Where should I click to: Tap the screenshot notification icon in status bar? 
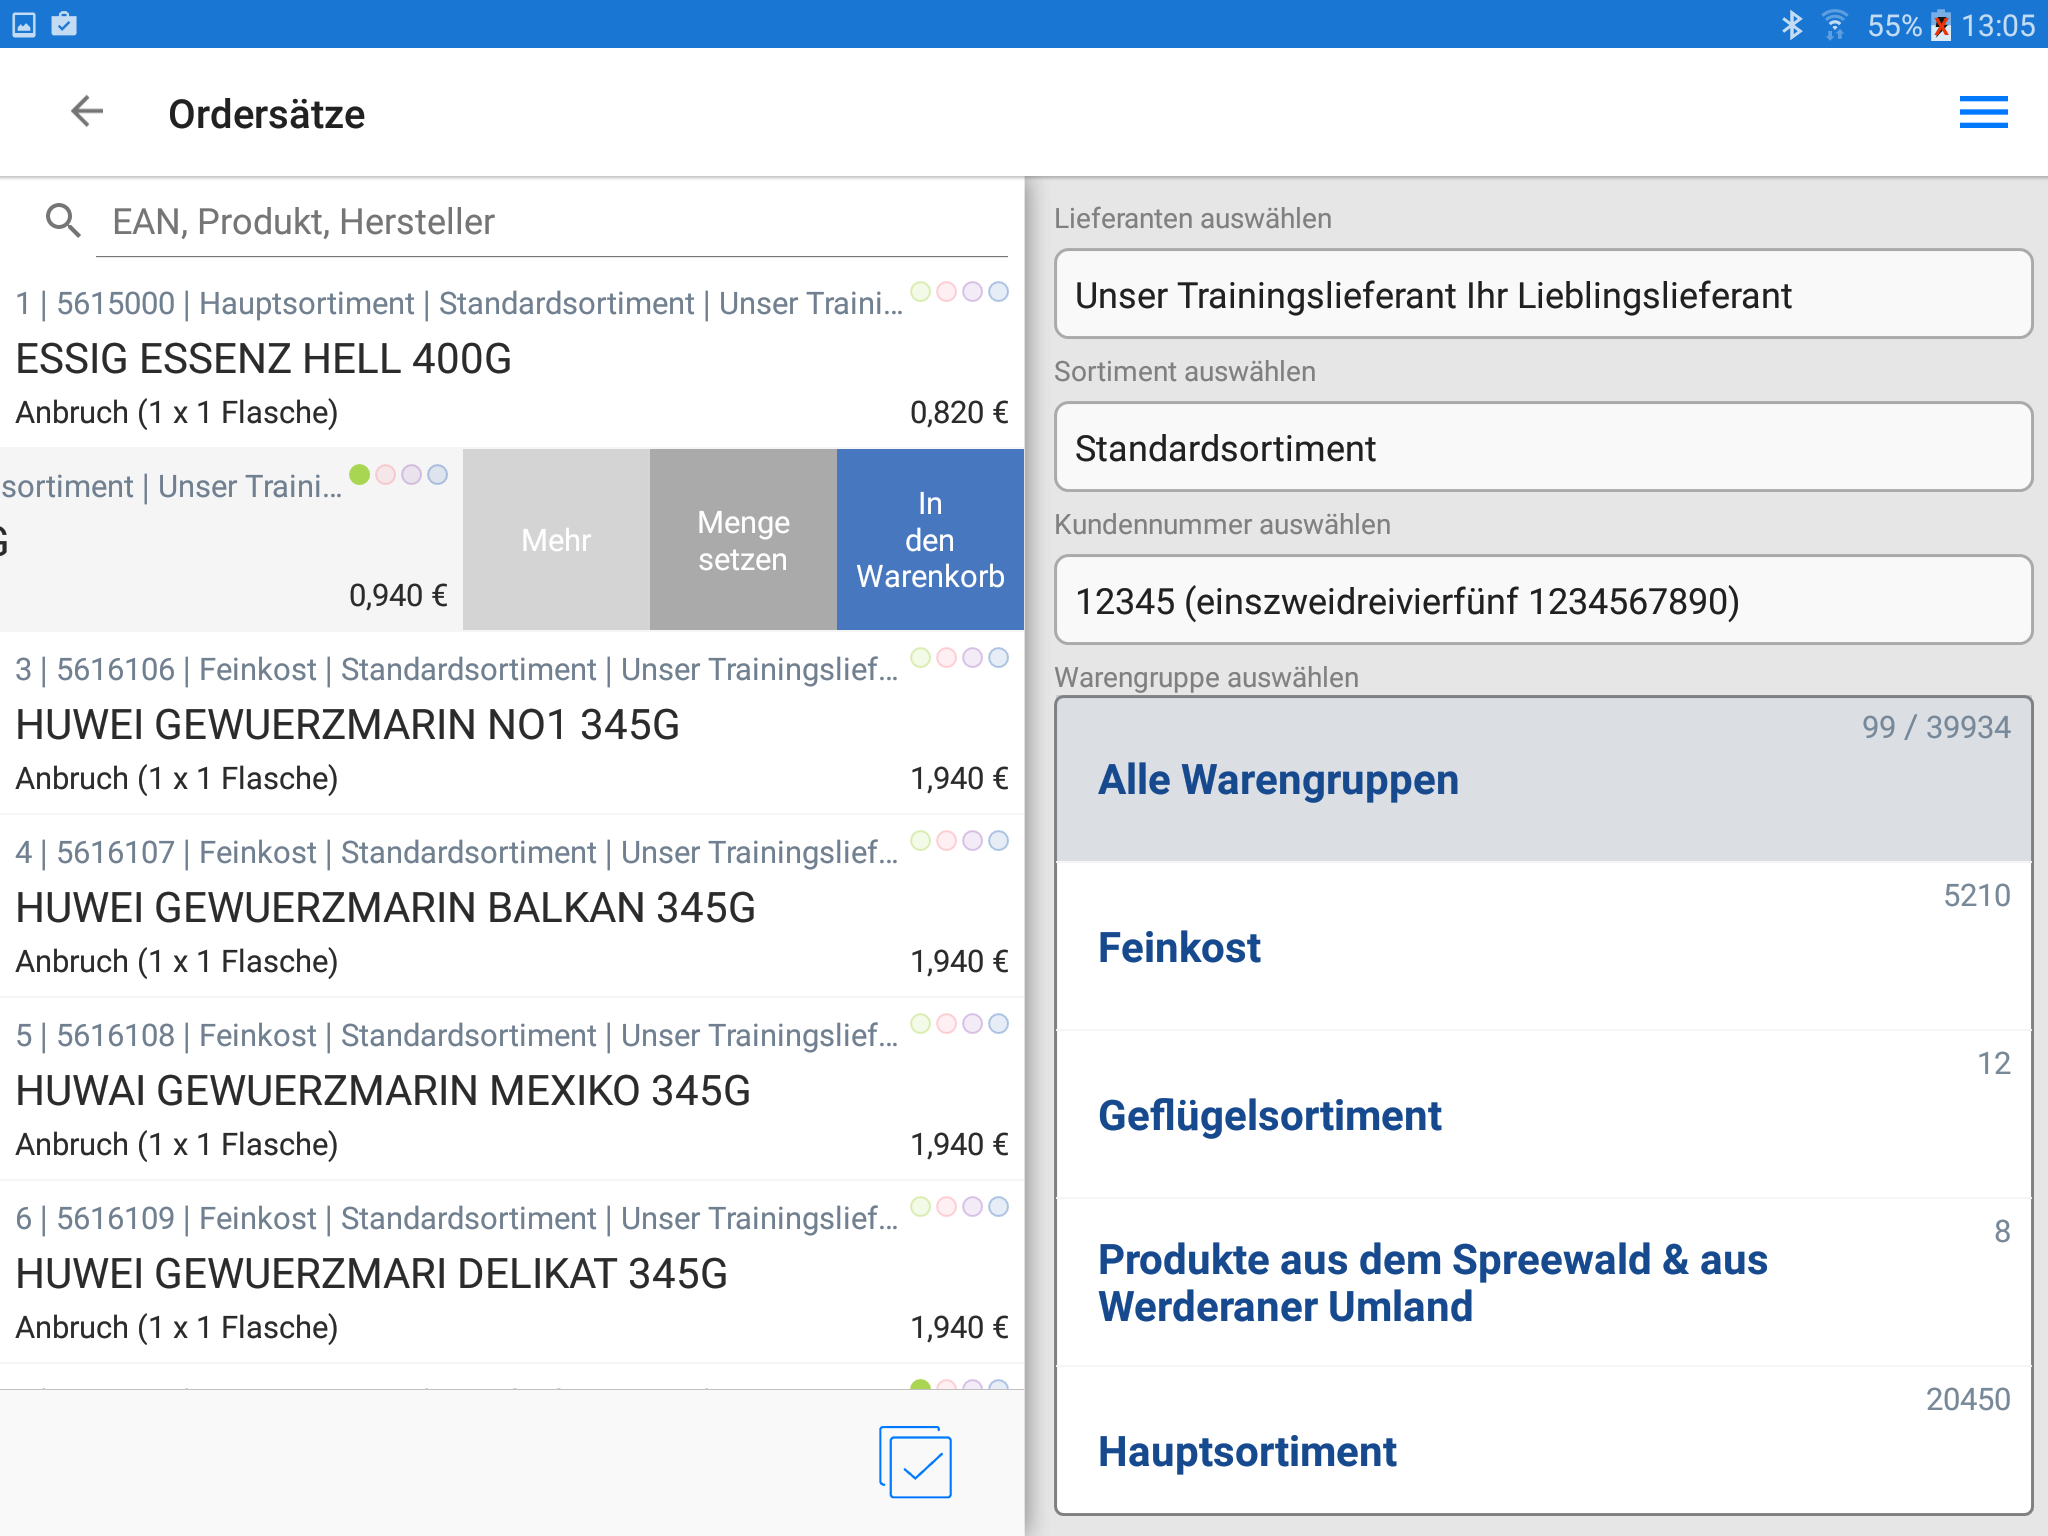pyautogui.click(x=24, y=25)
